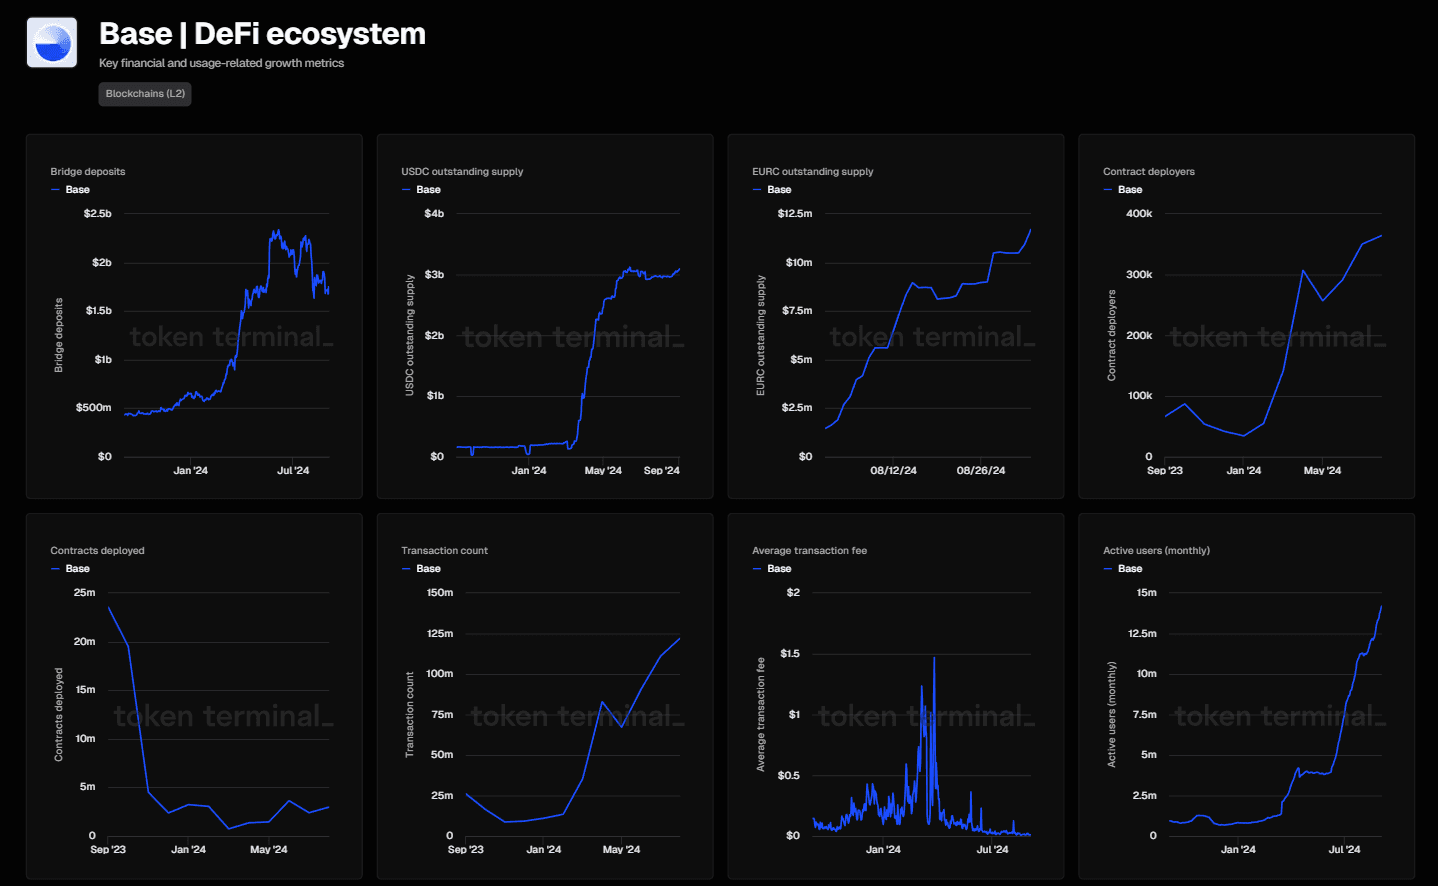Screen dimensions: 1438x886
Task: Click the "Jul '24" date label in Bridge deposits
Action: pos(293,471)
